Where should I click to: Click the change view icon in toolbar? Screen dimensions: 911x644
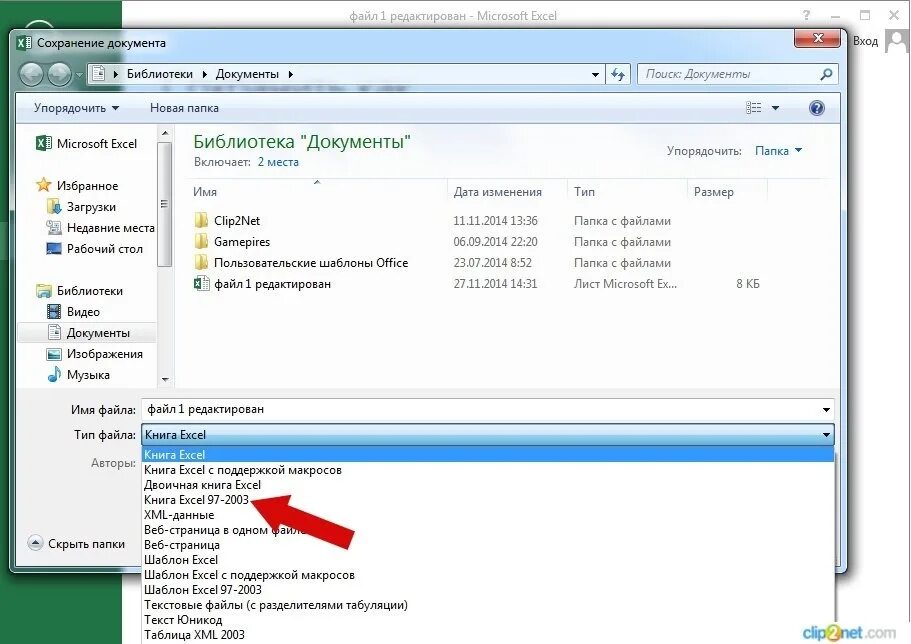754,108
